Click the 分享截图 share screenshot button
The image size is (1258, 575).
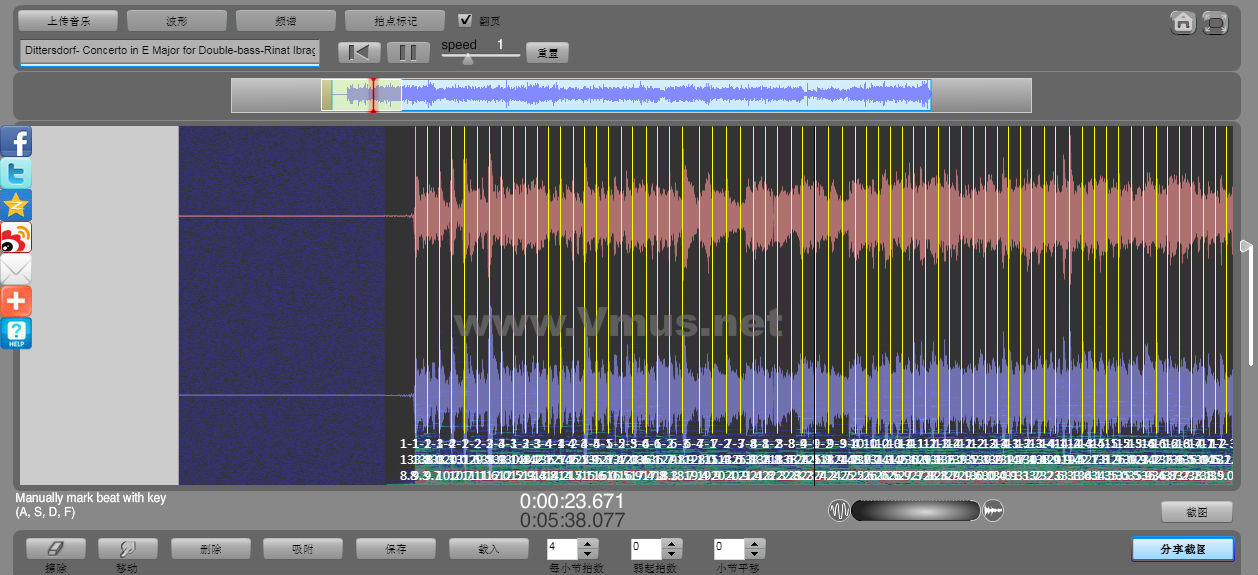(1183, 549)
